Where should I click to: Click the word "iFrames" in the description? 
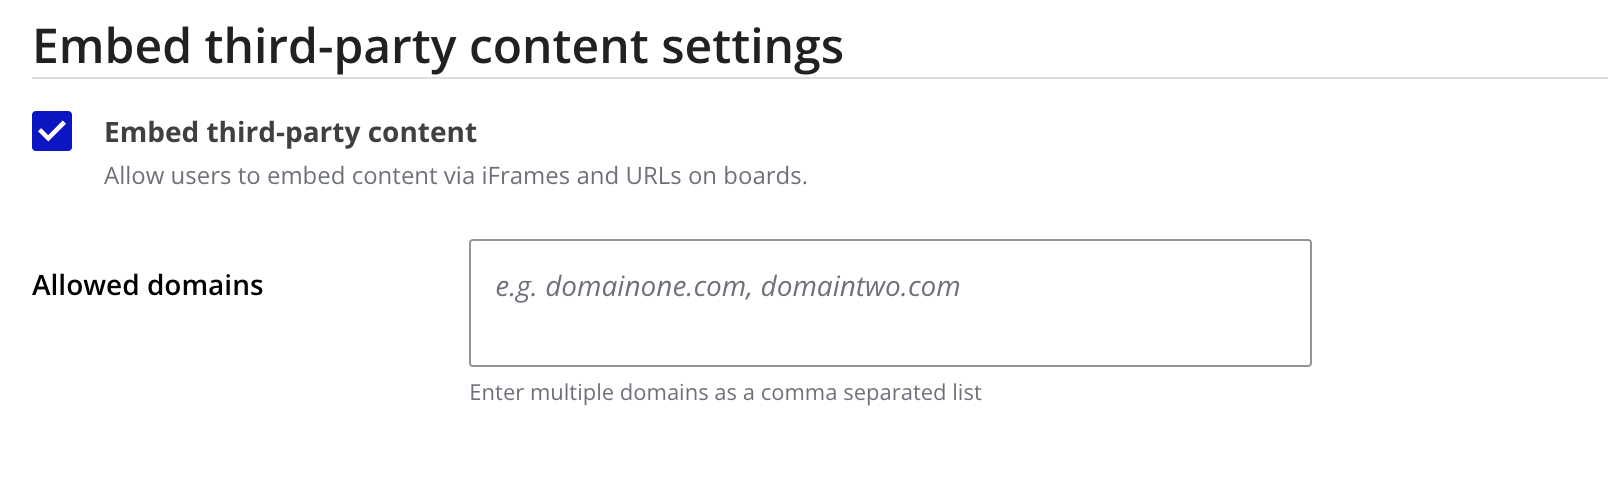tap(525, 176)
